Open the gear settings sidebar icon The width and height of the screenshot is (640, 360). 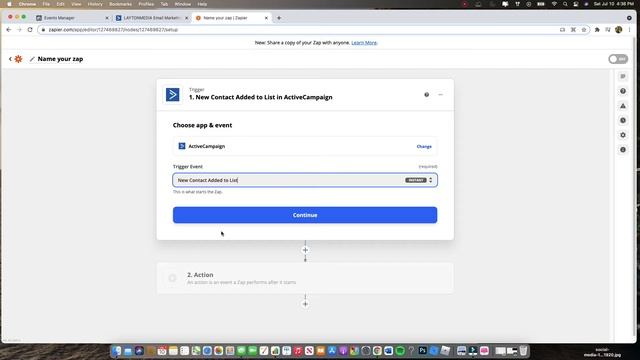[623, 135]
